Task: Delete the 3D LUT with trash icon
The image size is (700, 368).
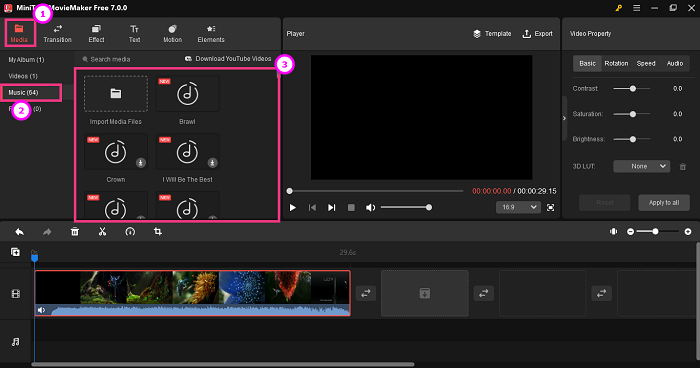Action: coord(683,167)
